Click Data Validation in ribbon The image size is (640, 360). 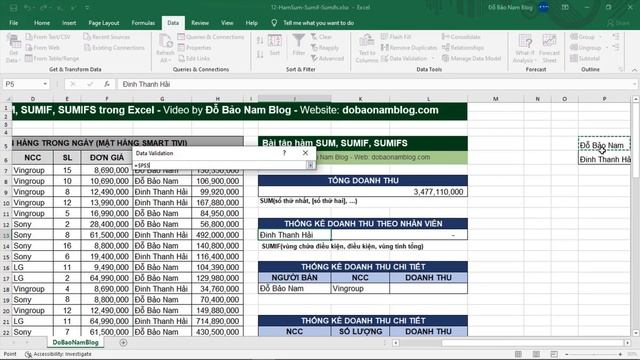[x=404, y=58]
